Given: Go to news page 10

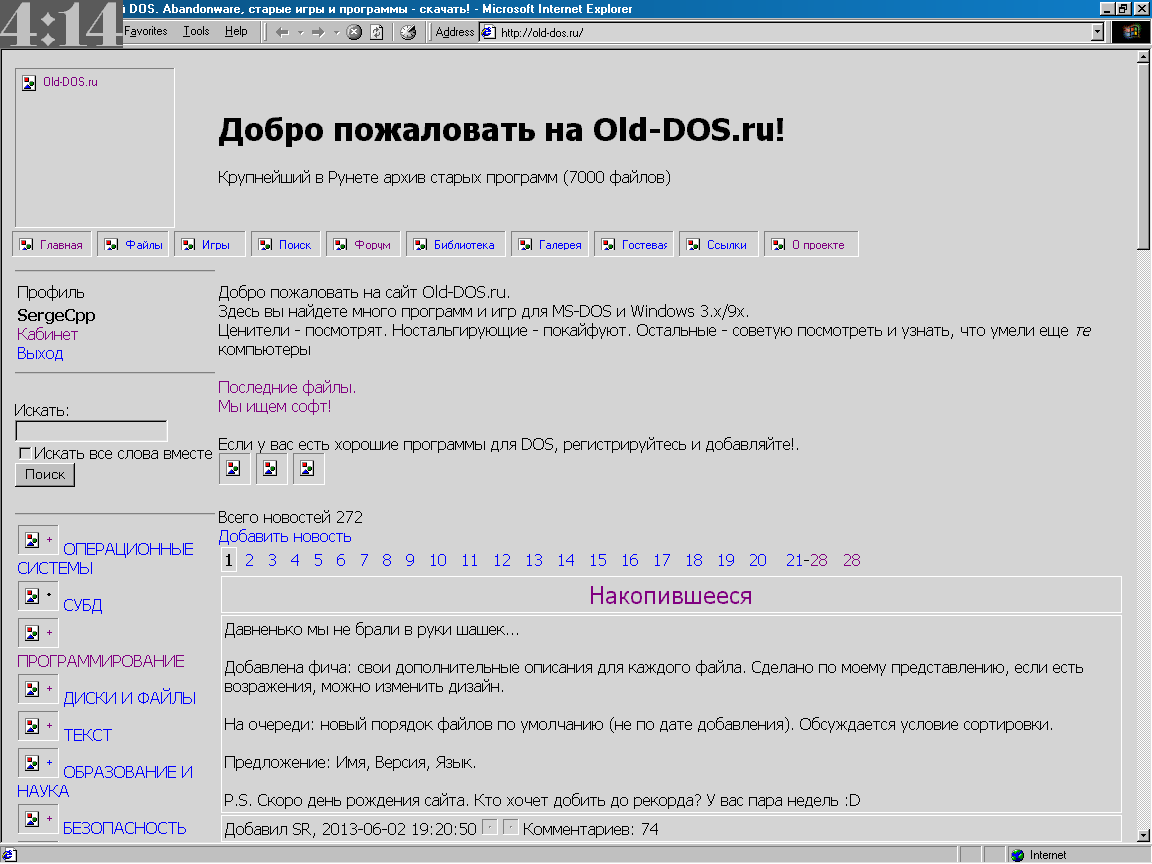Looking at the screenshot, I should (438, 561).
